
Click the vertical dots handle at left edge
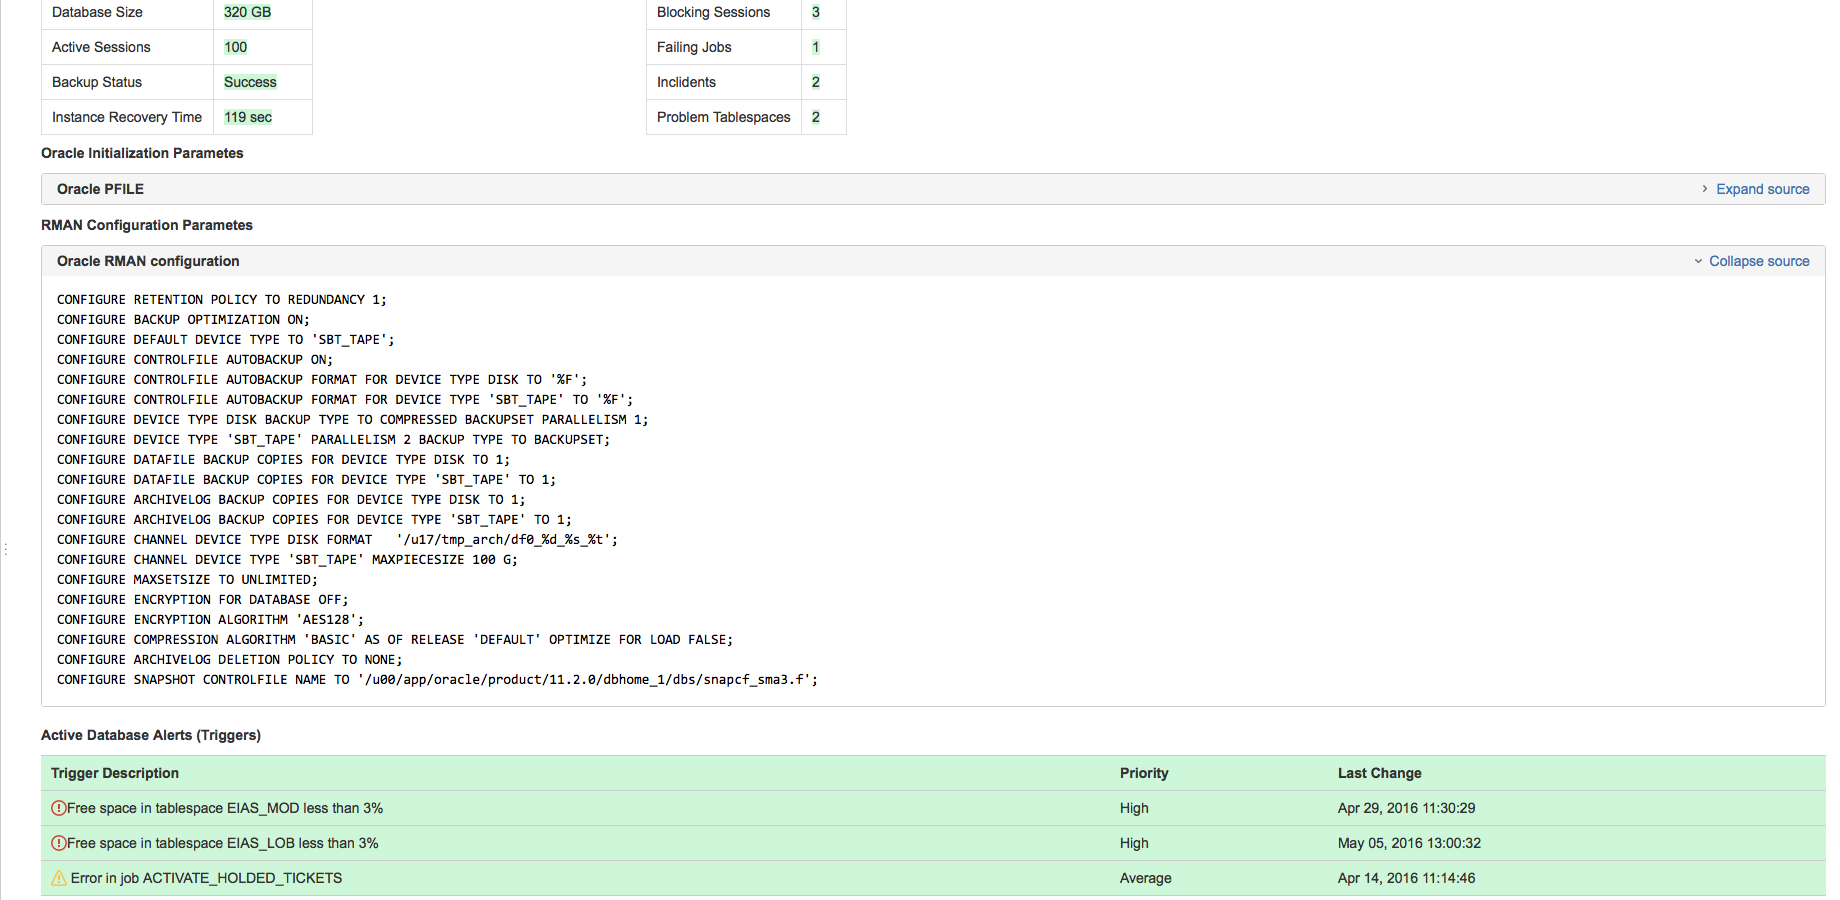[6, 549]
